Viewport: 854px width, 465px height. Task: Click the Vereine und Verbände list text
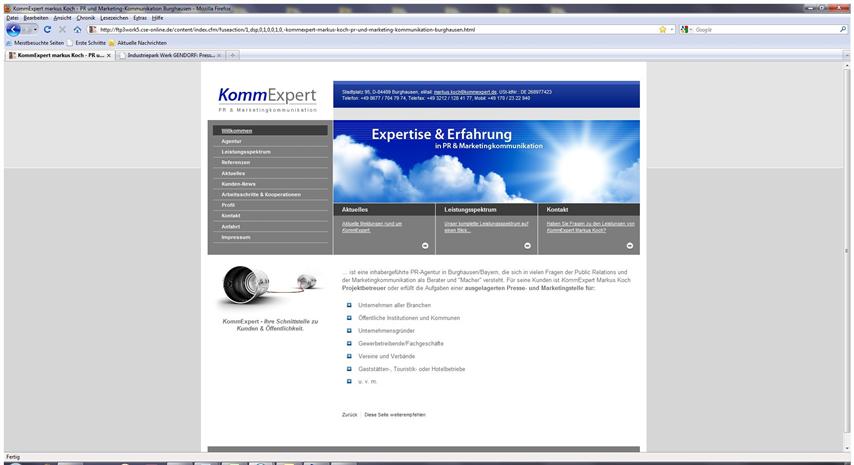point(387,356)
